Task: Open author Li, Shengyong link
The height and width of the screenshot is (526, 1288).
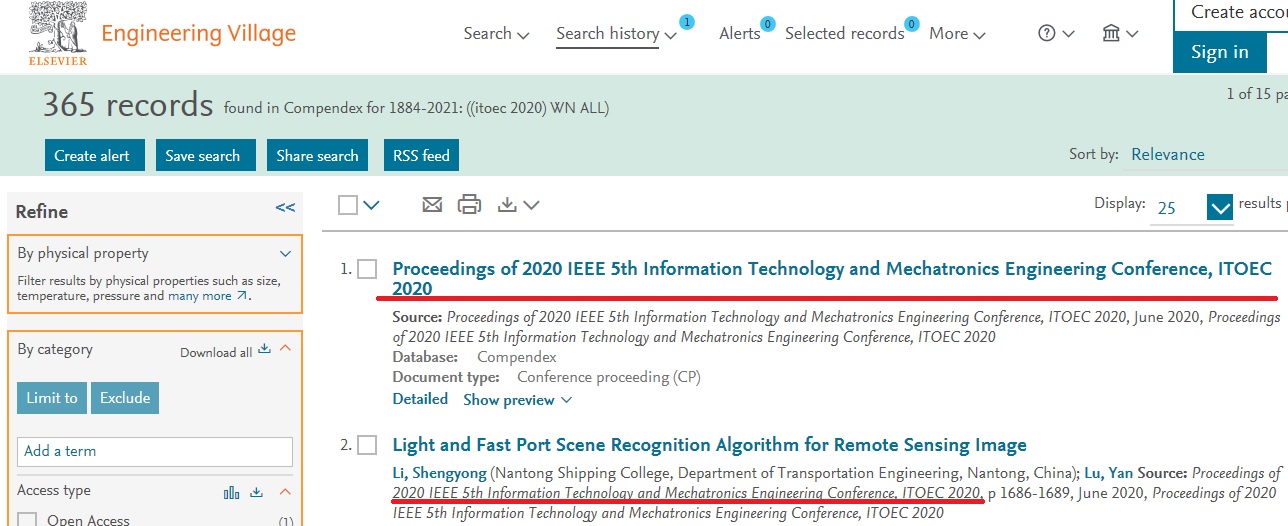Action: 439,473
